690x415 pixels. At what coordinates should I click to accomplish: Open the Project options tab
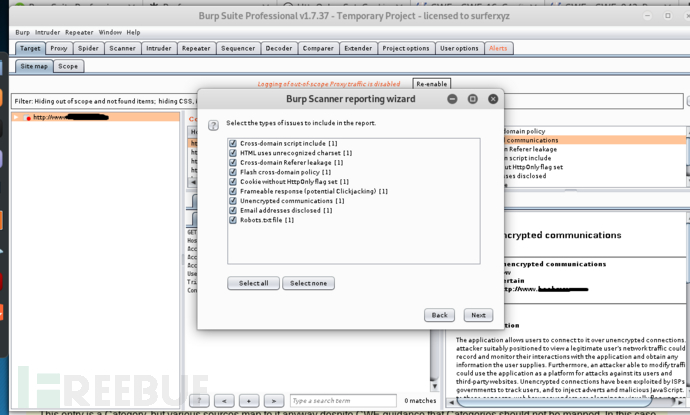(x=406, y=48)
